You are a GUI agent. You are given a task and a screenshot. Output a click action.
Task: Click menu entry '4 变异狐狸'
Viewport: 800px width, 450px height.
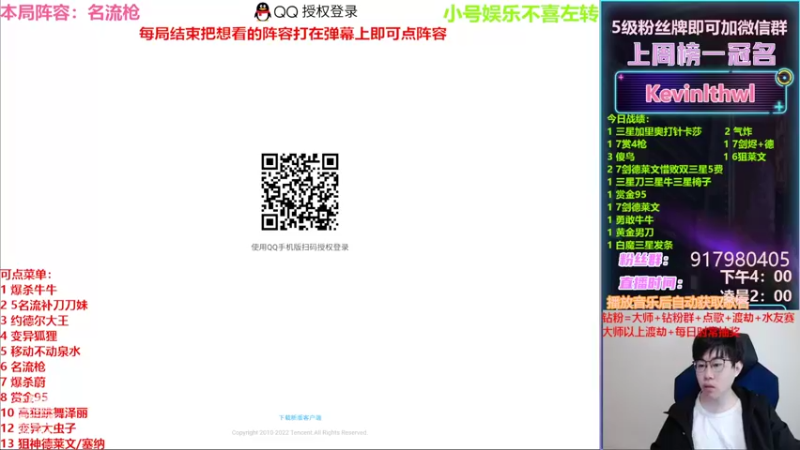pos(29,336)
